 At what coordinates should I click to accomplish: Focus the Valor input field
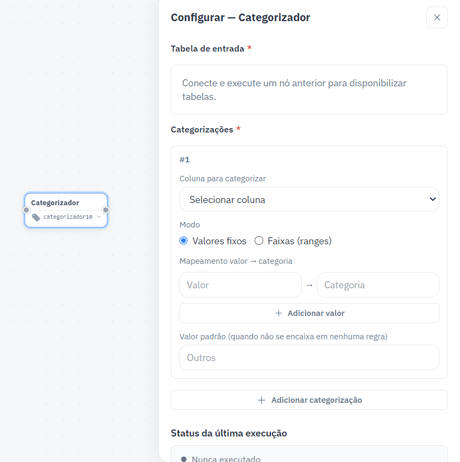click(240, 285)
